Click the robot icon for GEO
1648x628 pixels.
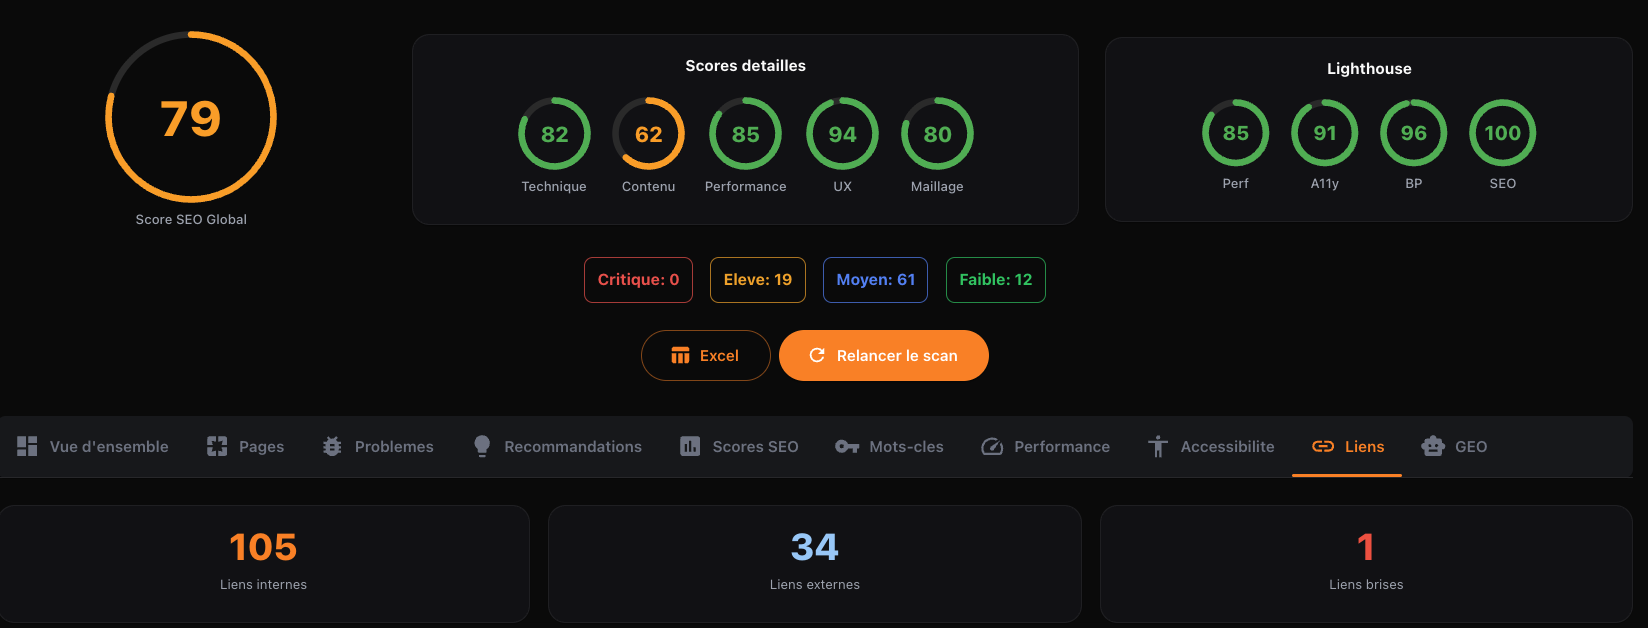(1433, 447)
